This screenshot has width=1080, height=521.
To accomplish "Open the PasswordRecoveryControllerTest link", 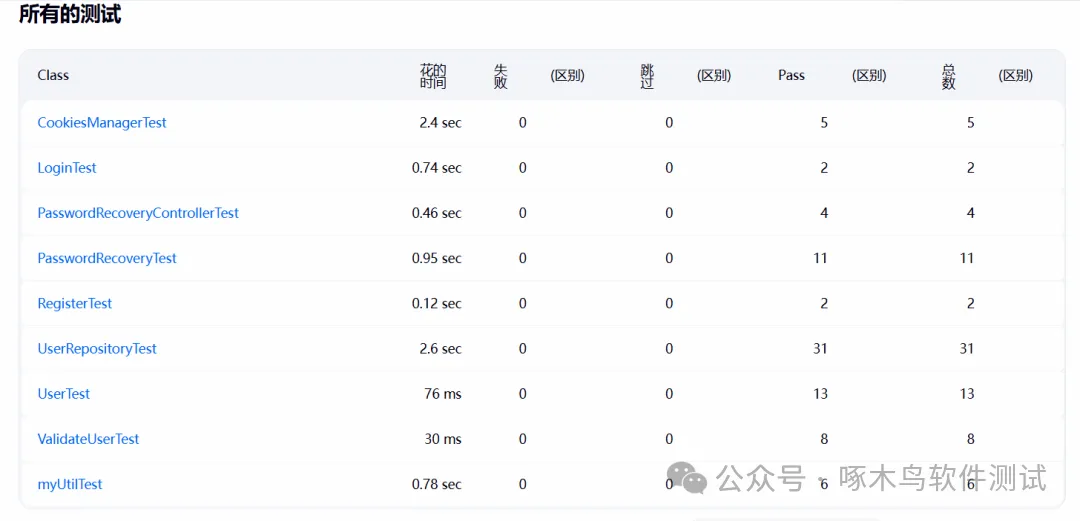I will 138,213.
